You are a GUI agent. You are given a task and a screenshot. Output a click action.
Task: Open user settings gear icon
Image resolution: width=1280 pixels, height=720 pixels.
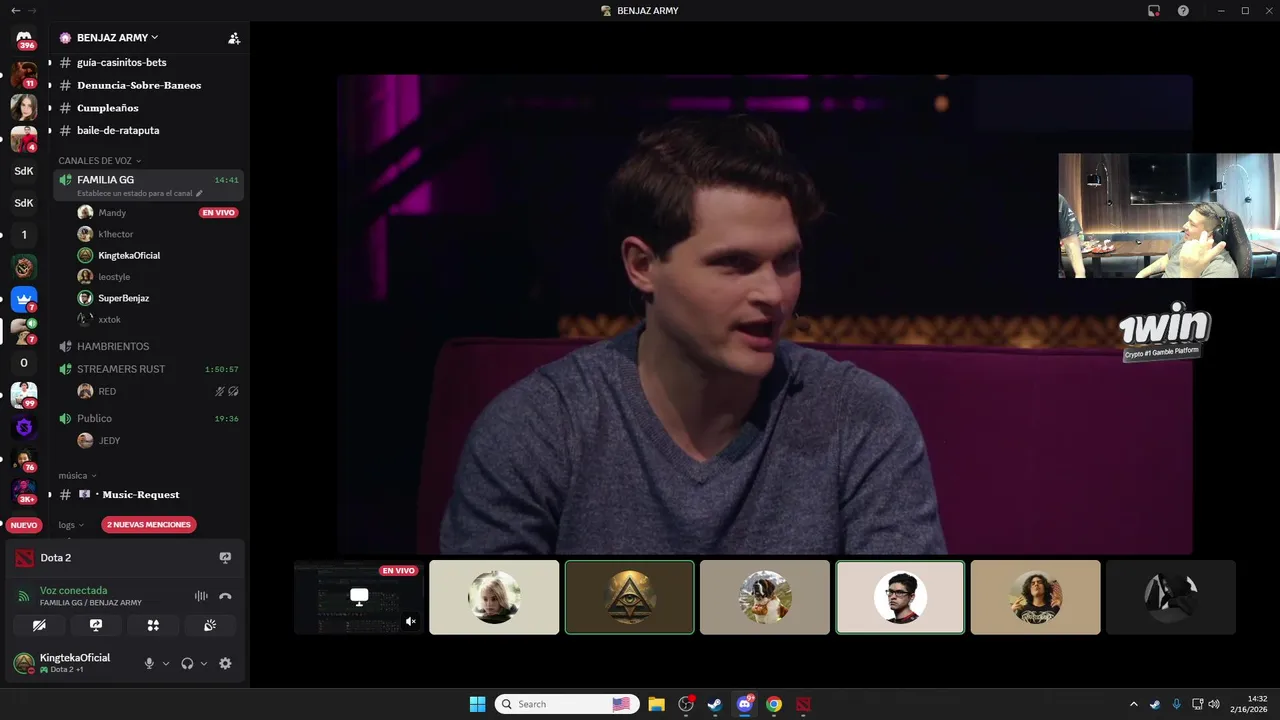(225, 663)
